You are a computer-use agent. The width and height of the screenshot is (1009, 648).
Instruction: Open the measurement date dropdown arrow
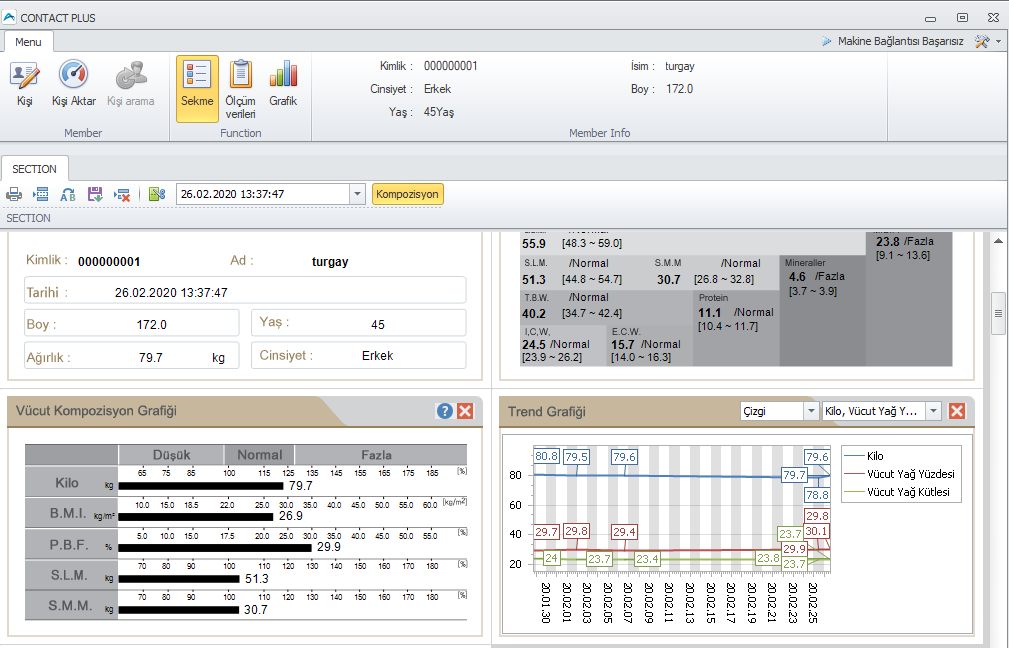pos(357,194)
